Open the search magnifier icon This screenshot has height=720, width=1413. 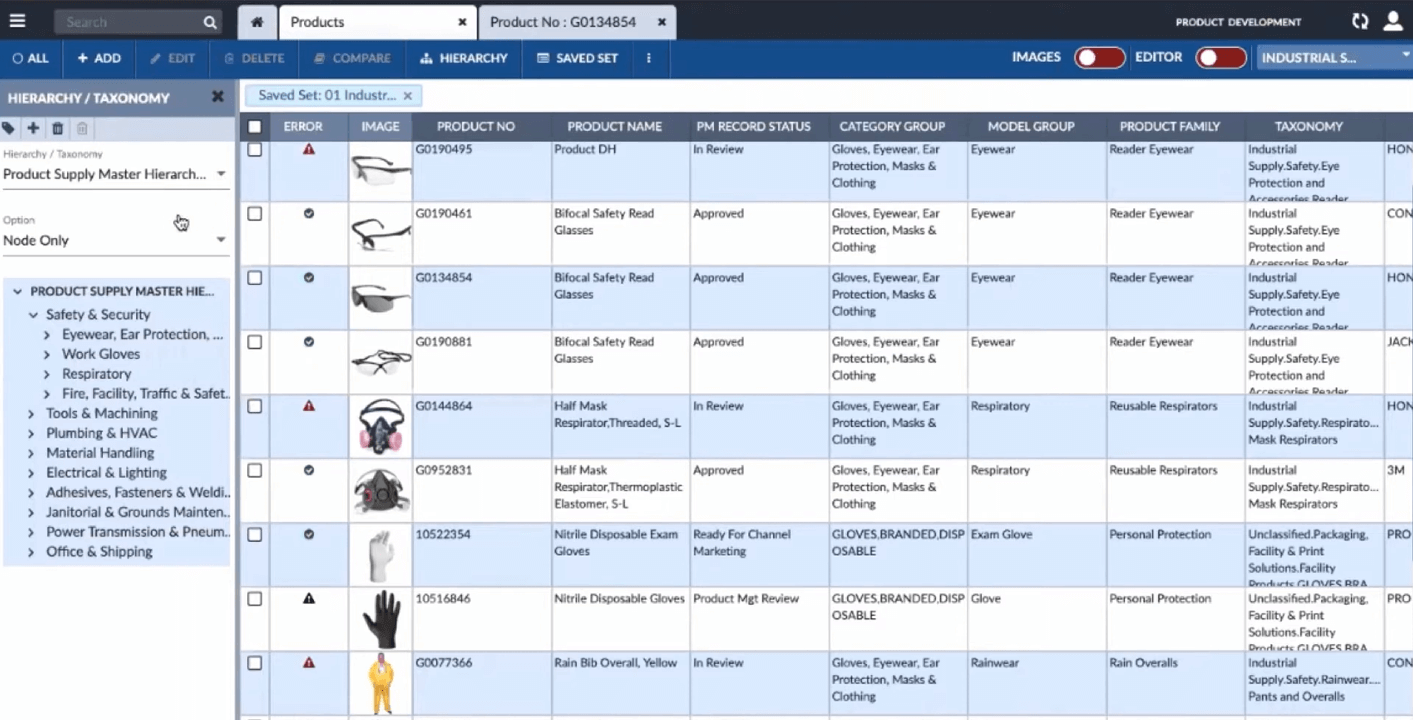click(x=209, y=21)
